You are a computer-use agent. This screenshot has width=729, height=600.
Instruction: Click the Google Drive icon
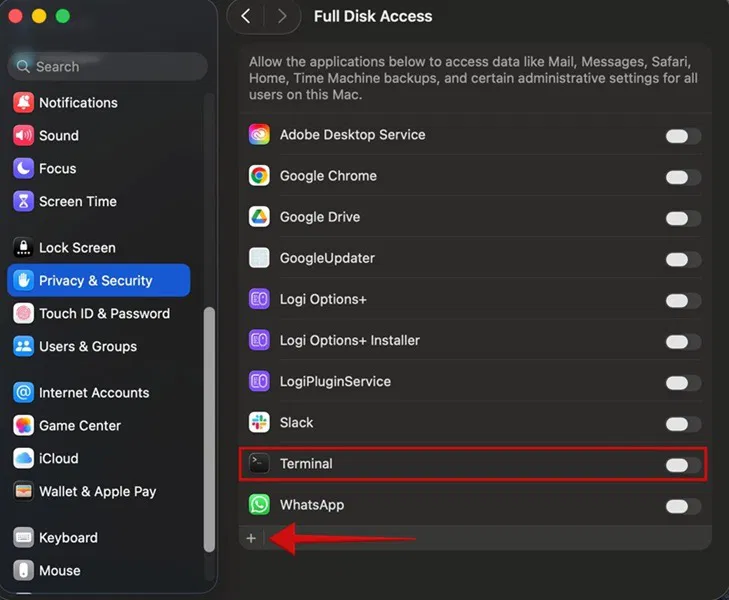pos(259,217)
